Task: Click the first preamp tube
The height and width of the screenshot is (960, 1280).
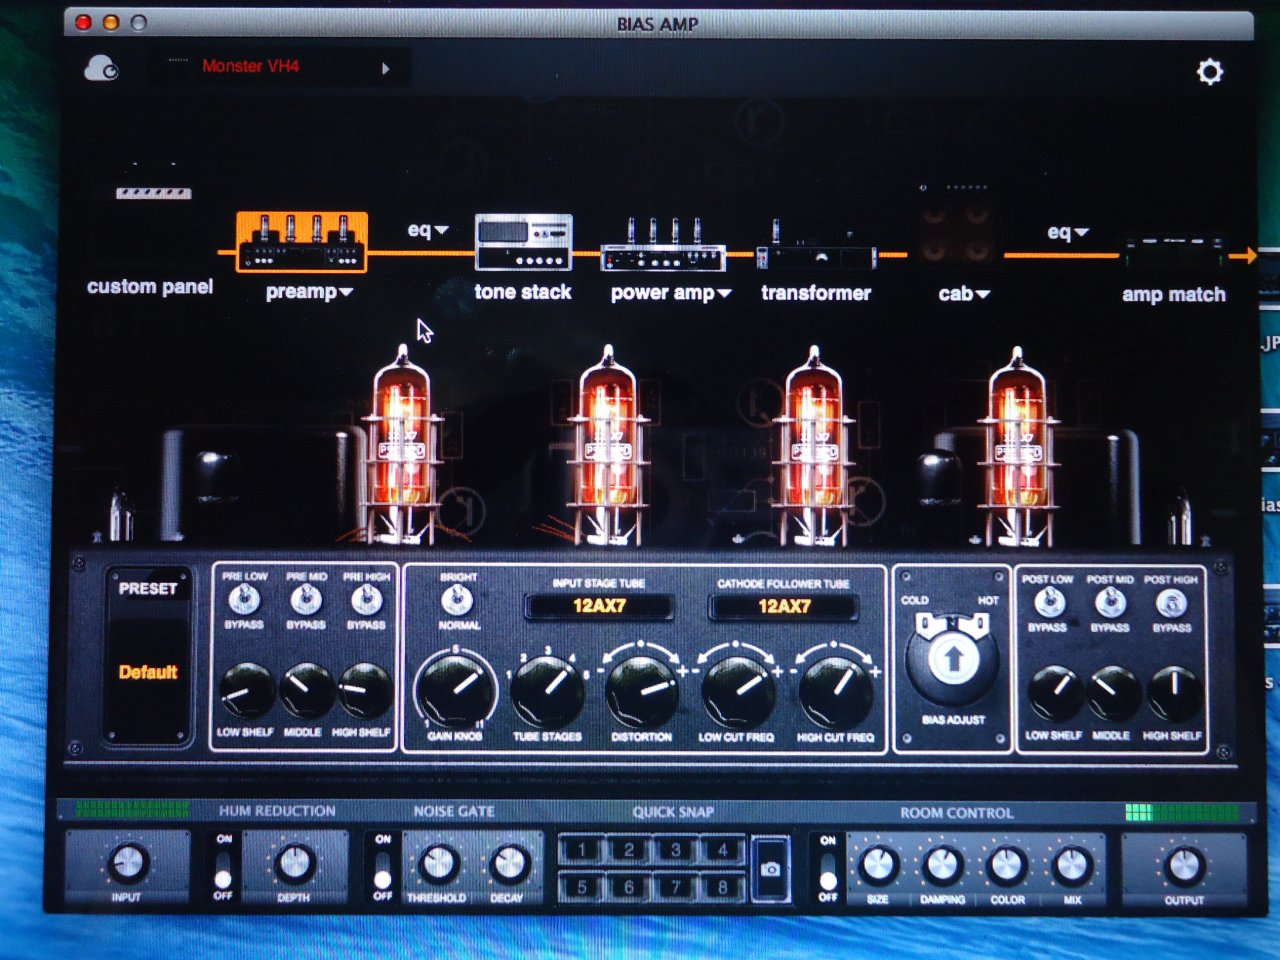Action: 405,445
